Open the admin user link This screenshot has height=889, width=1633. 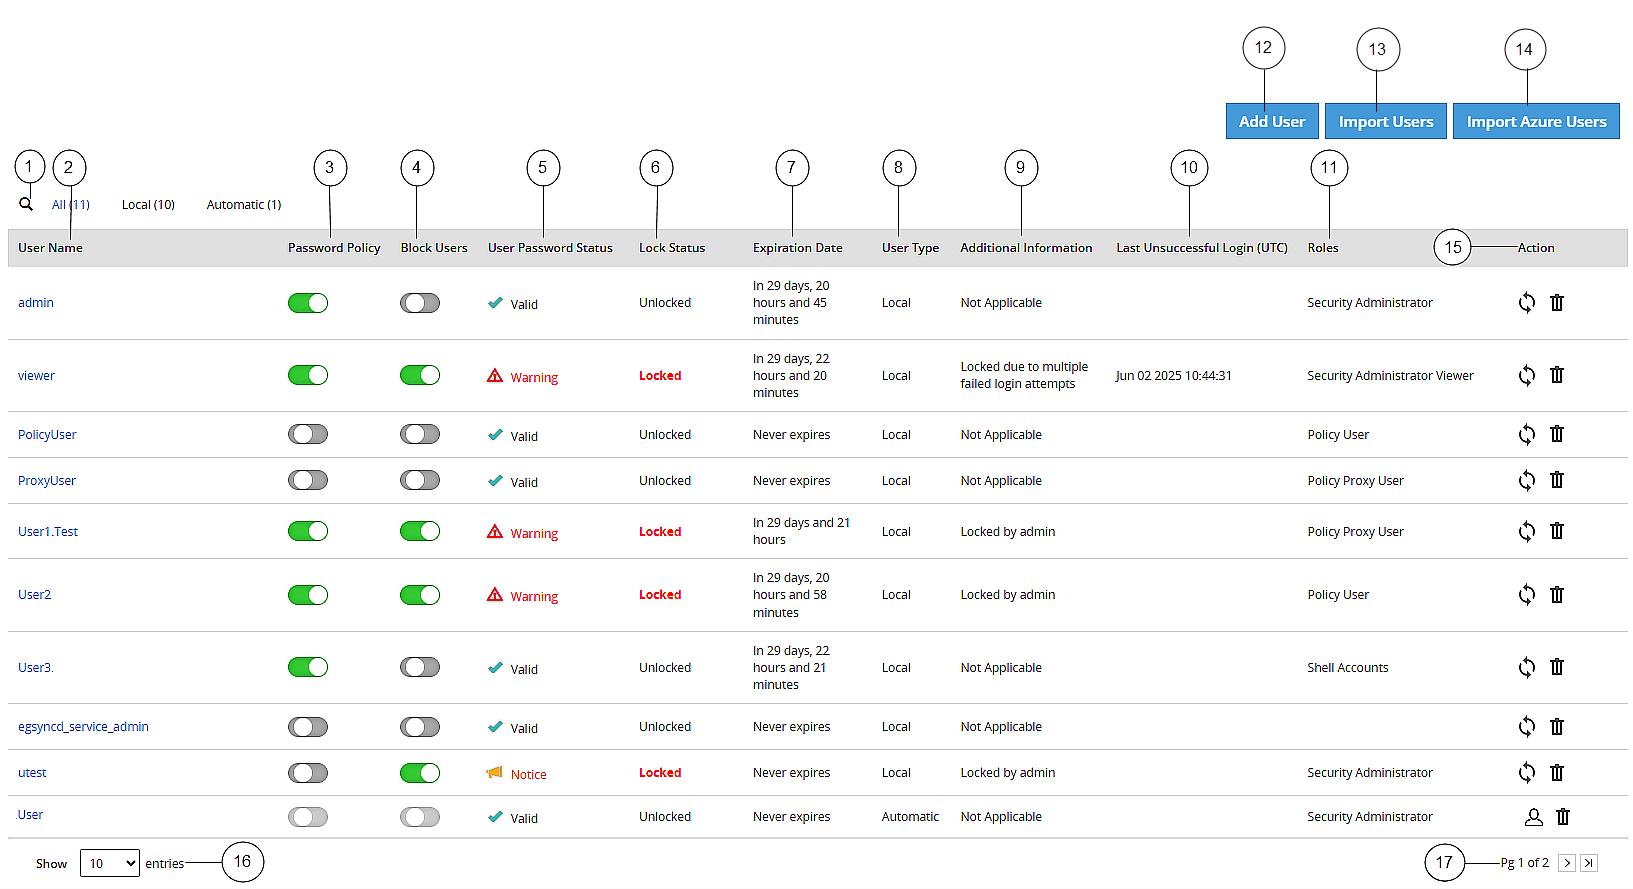36,302
